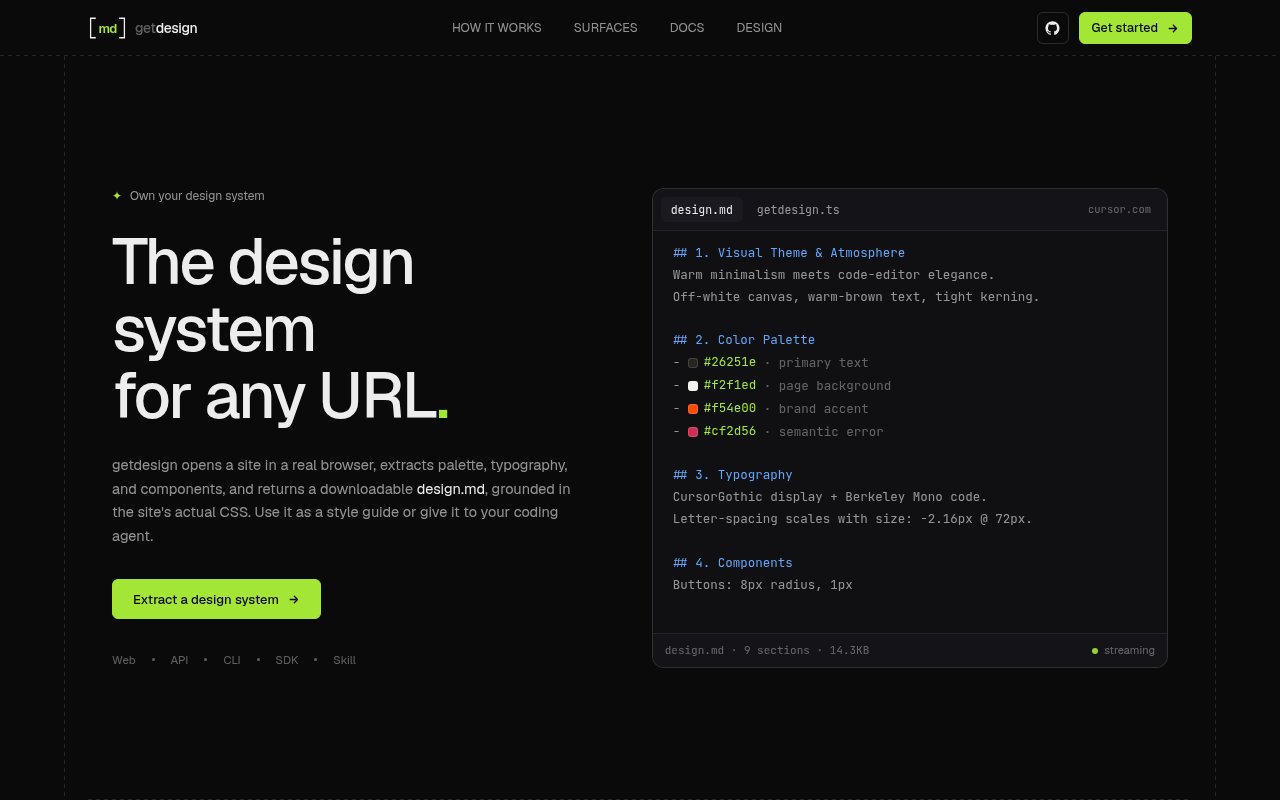
Task: Click the getdesign logo text
Action: [x=166, y=28]
